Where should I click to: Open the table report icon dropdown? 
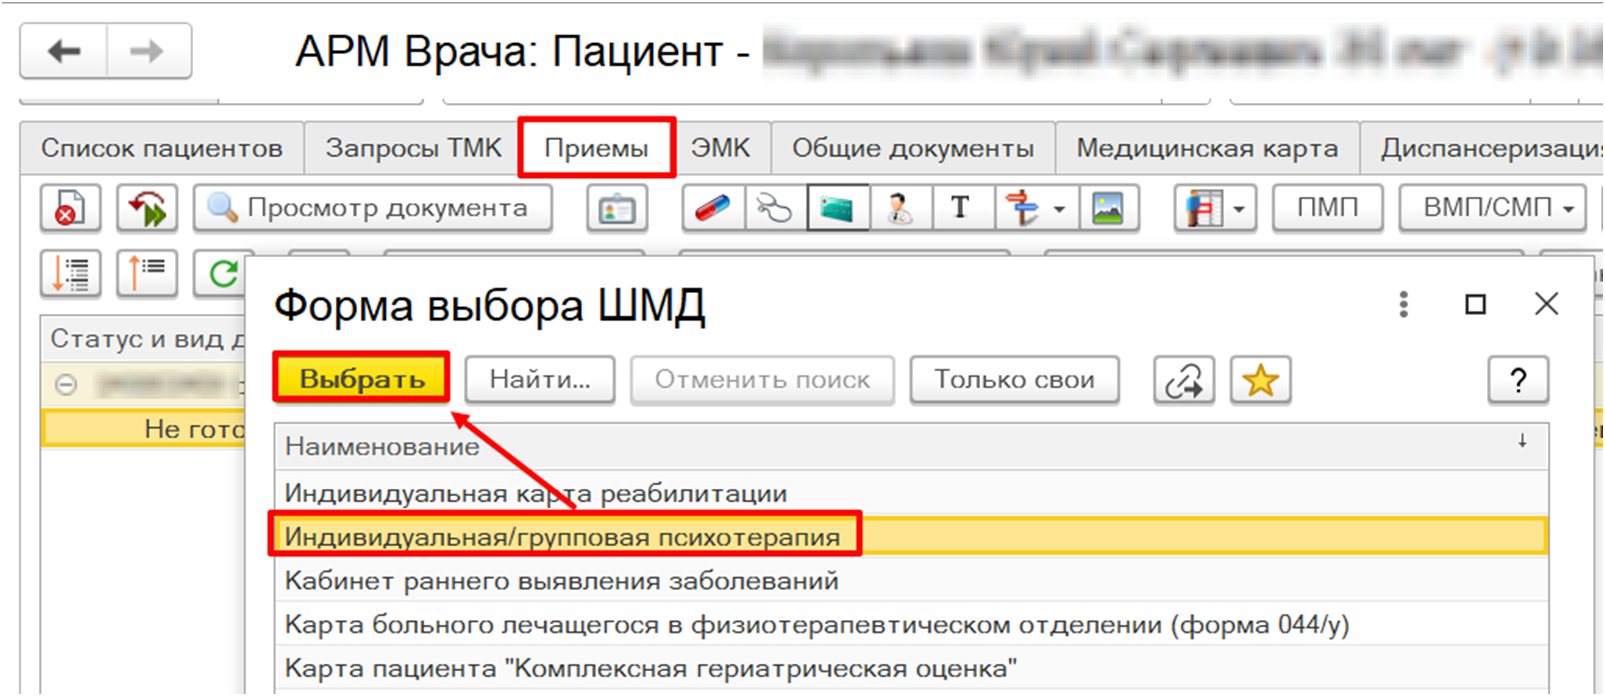pyautogui.click(x=1239, y=210)
